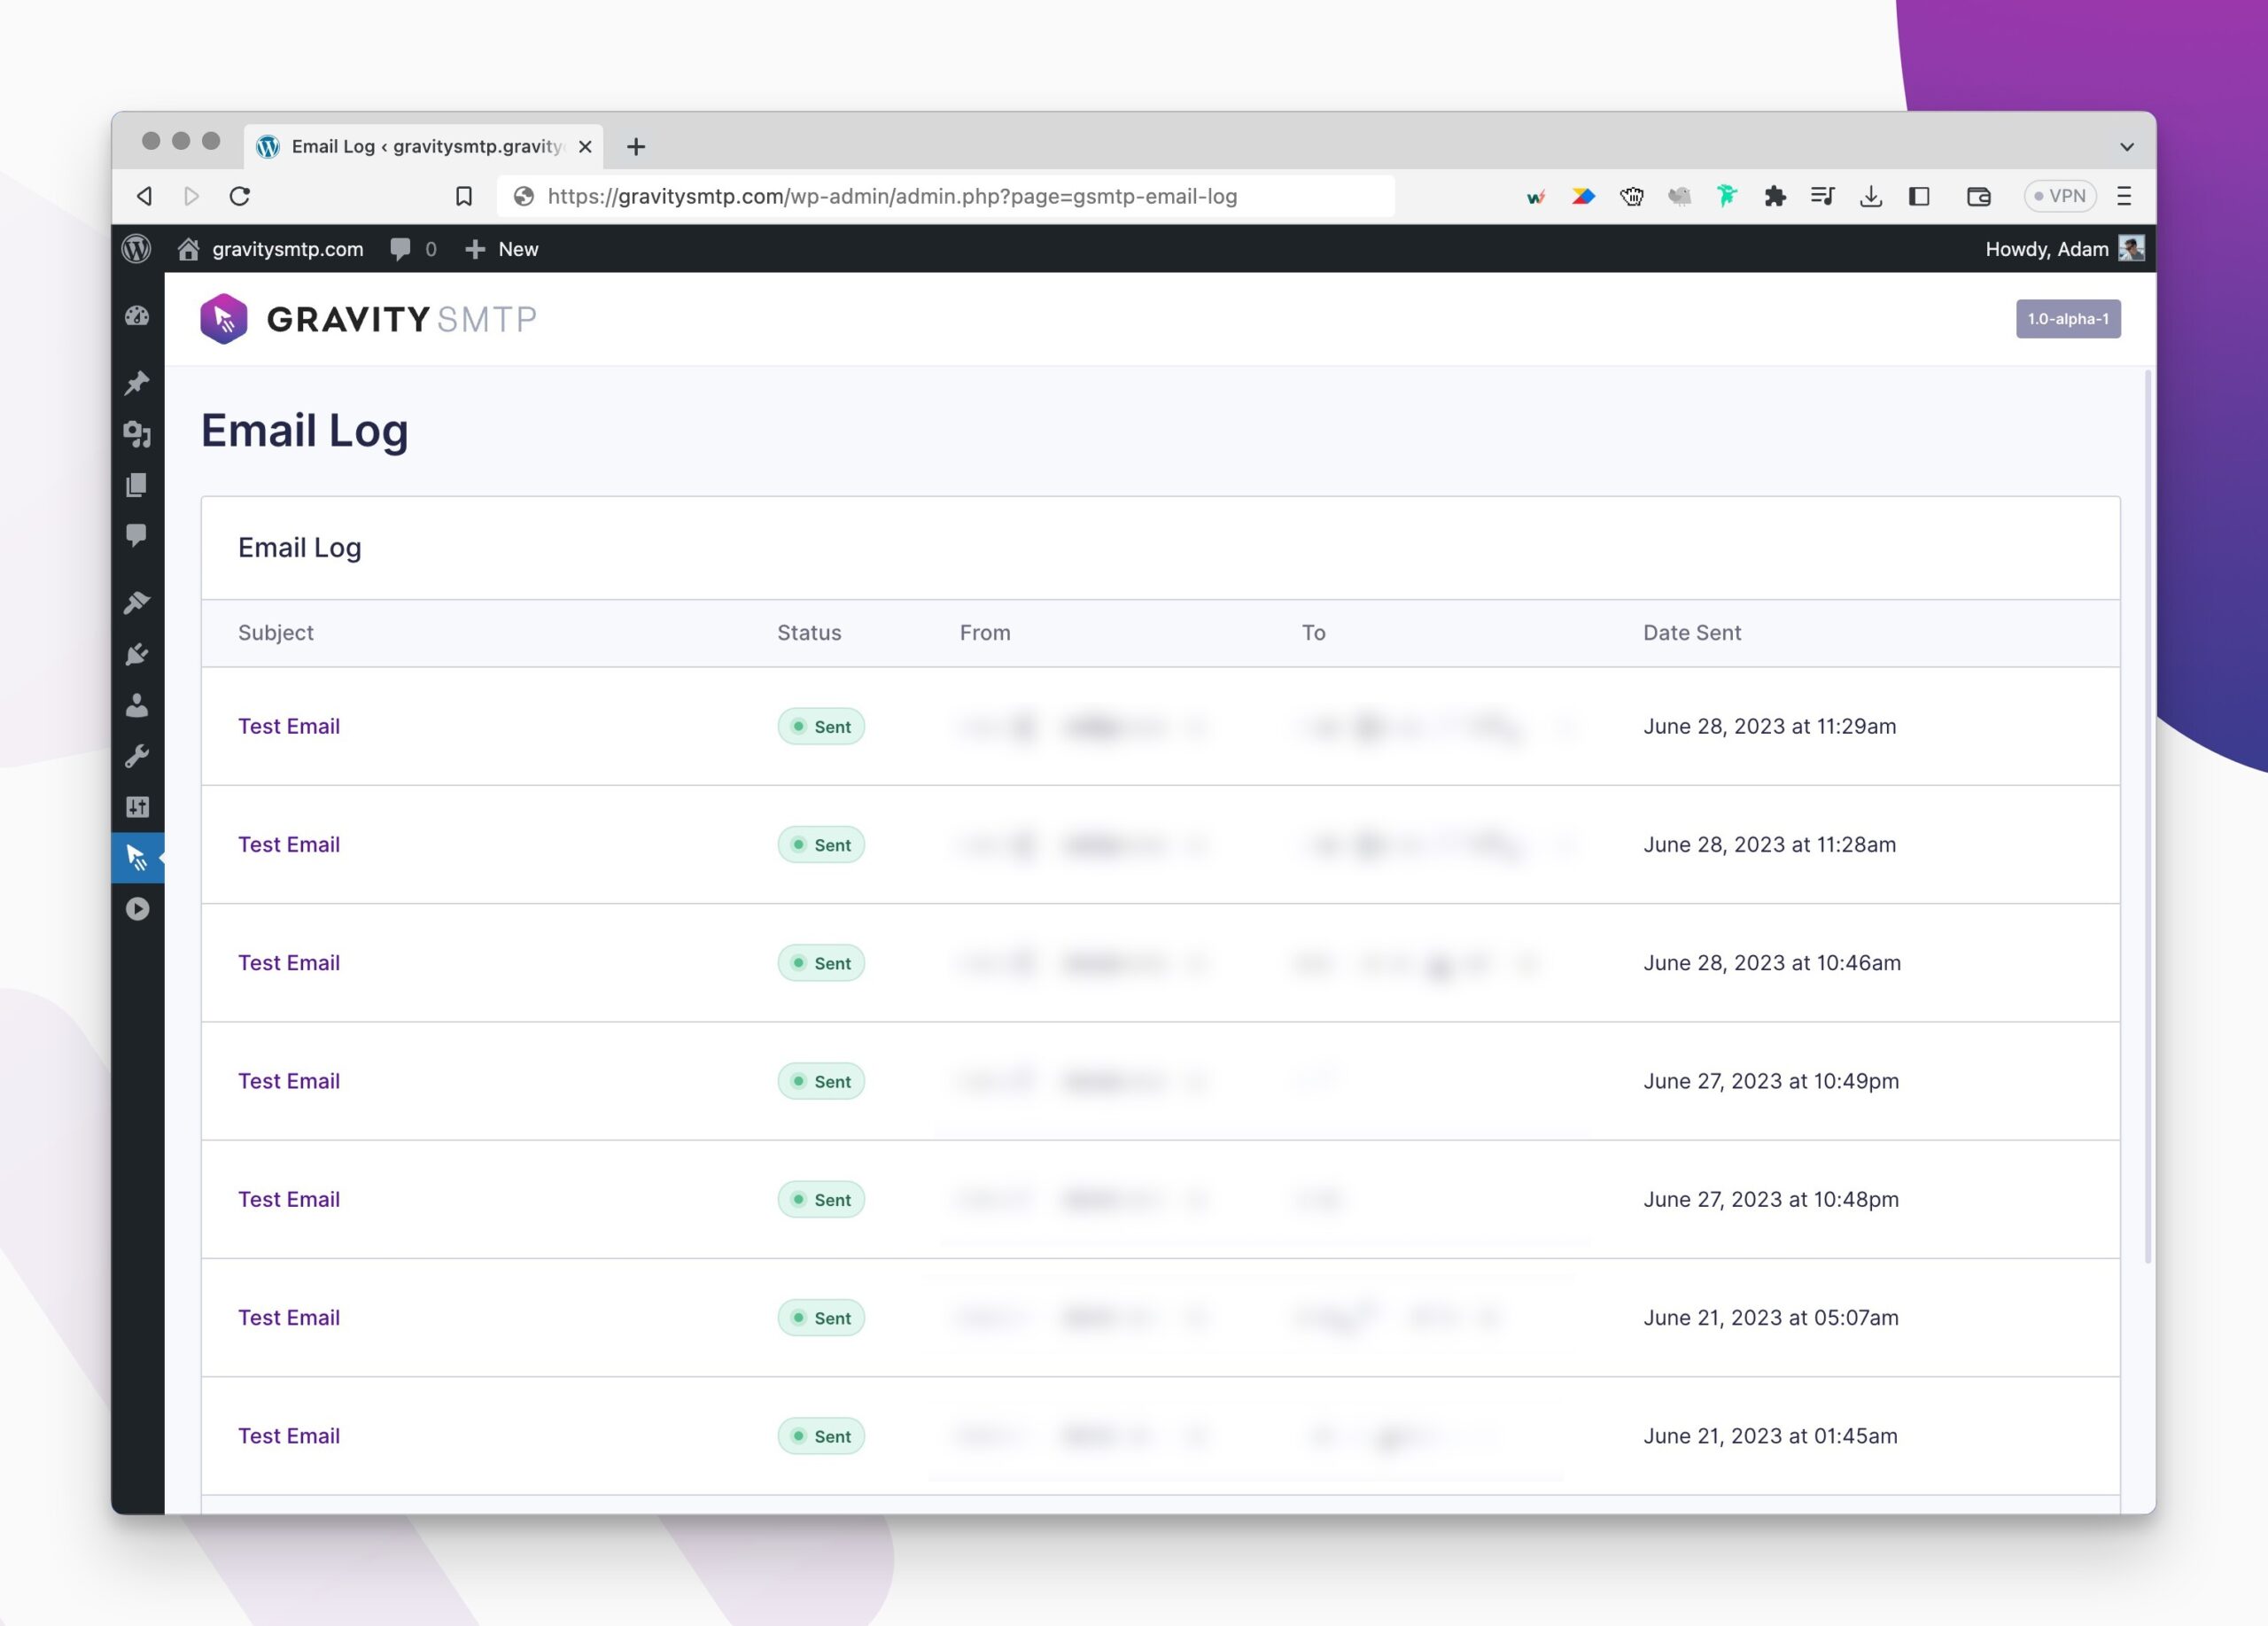This screenshot has width=2268, height=1626.
Task: Click the Subject column header
Action: (276, 633)
